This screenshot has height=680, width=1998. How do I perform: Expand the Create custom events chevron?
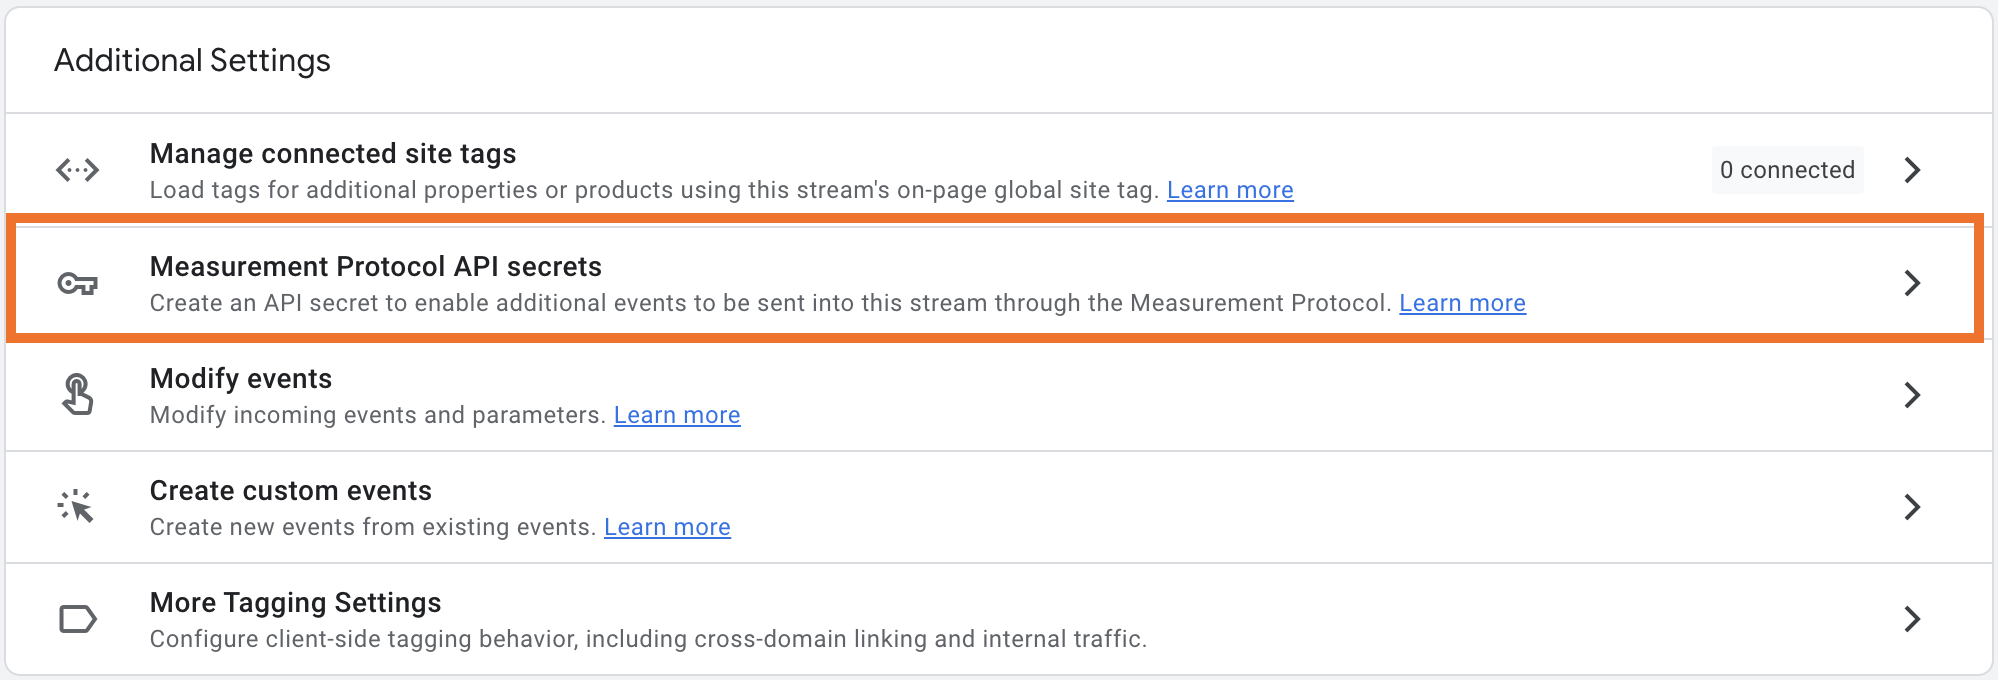(1912, 507)
